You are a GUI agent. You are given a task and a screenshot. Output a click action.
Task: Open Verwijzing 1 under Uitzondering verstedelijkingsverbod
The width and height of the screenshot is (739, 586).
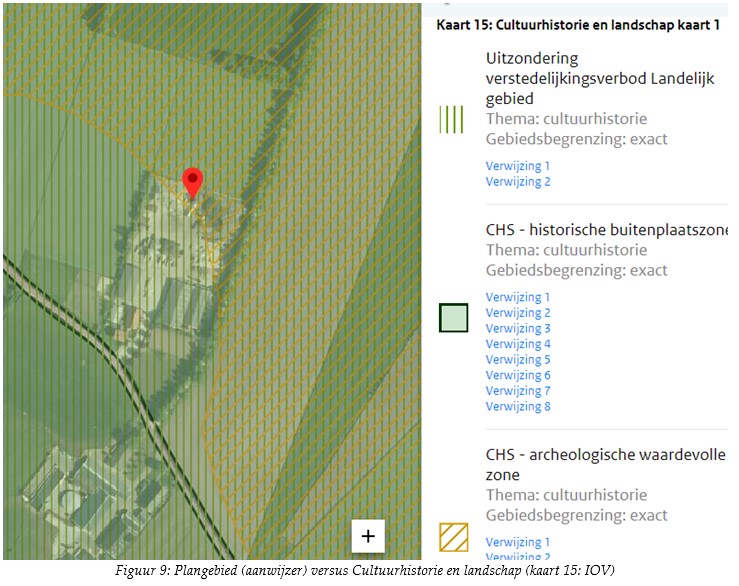517,166
